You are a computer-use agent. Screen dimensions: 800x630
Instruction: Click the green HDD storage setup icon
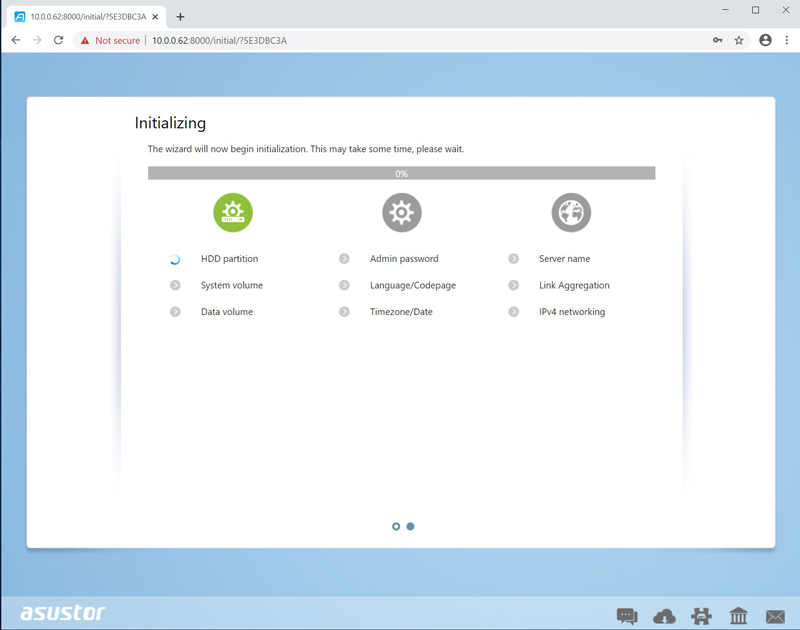pyautogui.click(x=233, y=212)
